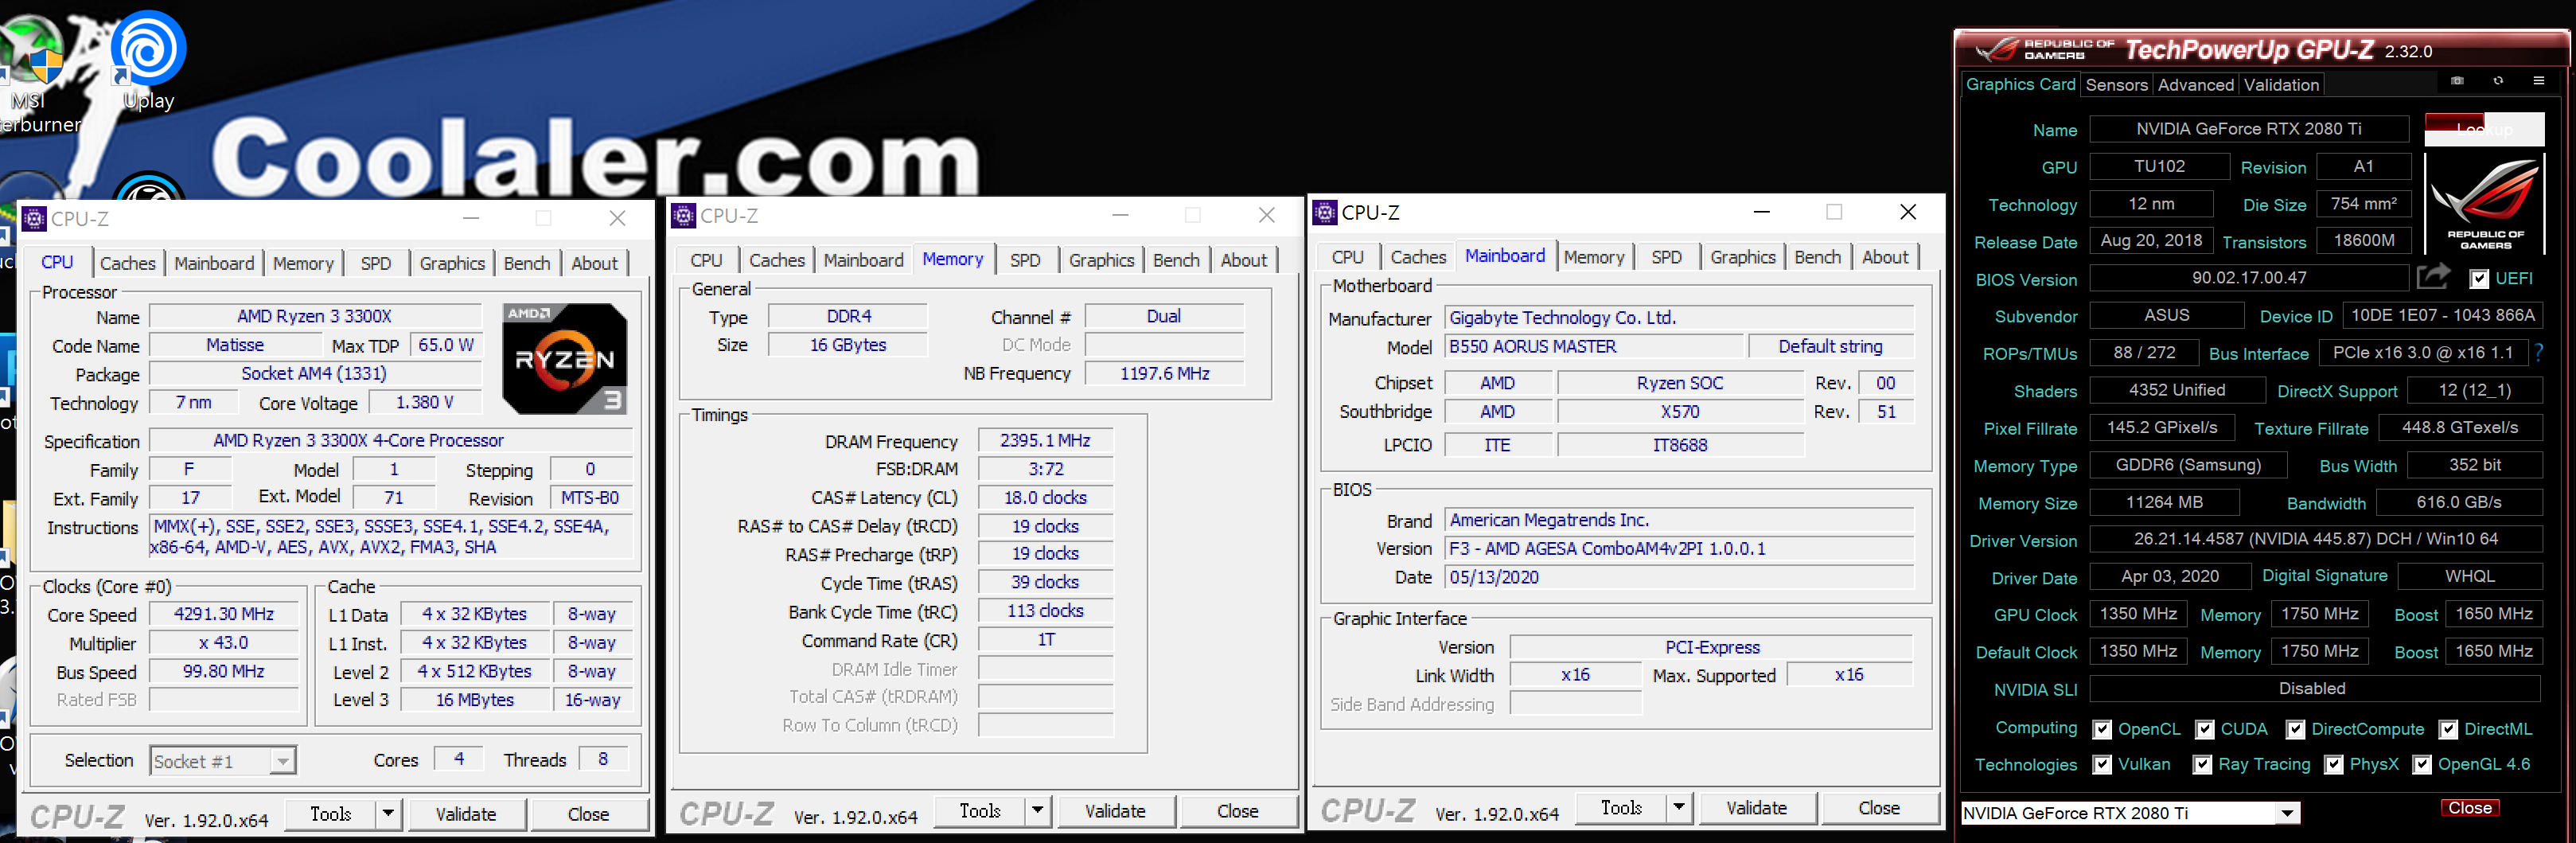Click Validate in middle Memory CPU-Z window
This screenshot has height=843, width=2576.
point(1115,811)
